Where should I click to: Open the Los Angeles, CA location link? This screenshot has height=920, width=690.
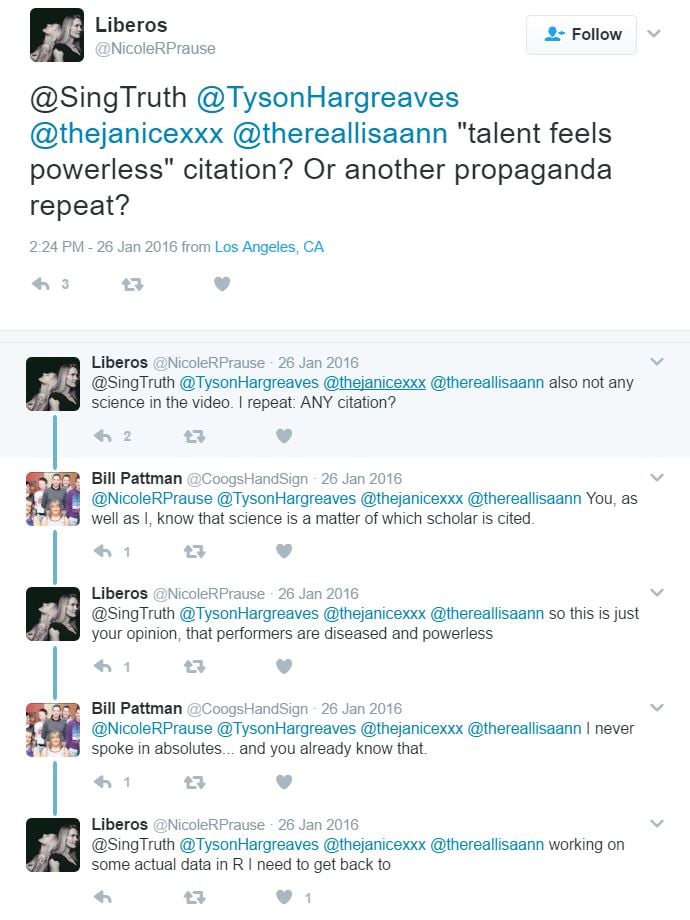point(269,247)
